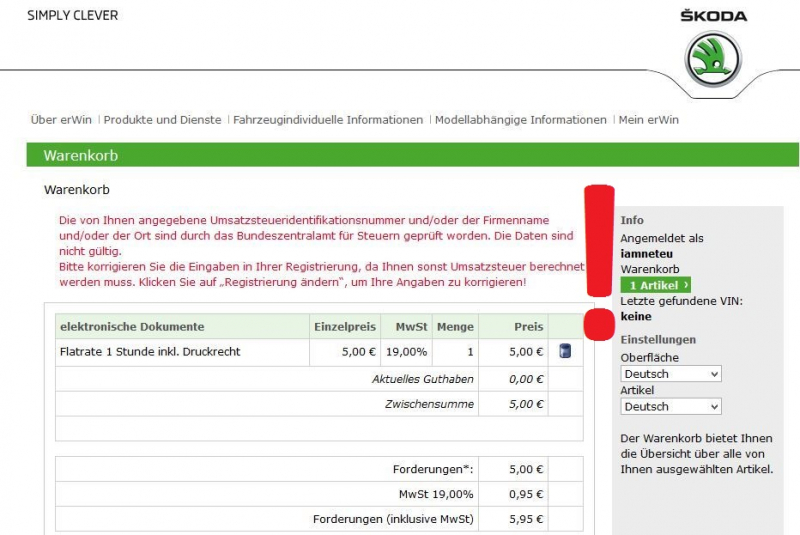Expand the Artikel language dropdown
The image size is (800, 535).
pyautogui.click(x=670, y=407)
